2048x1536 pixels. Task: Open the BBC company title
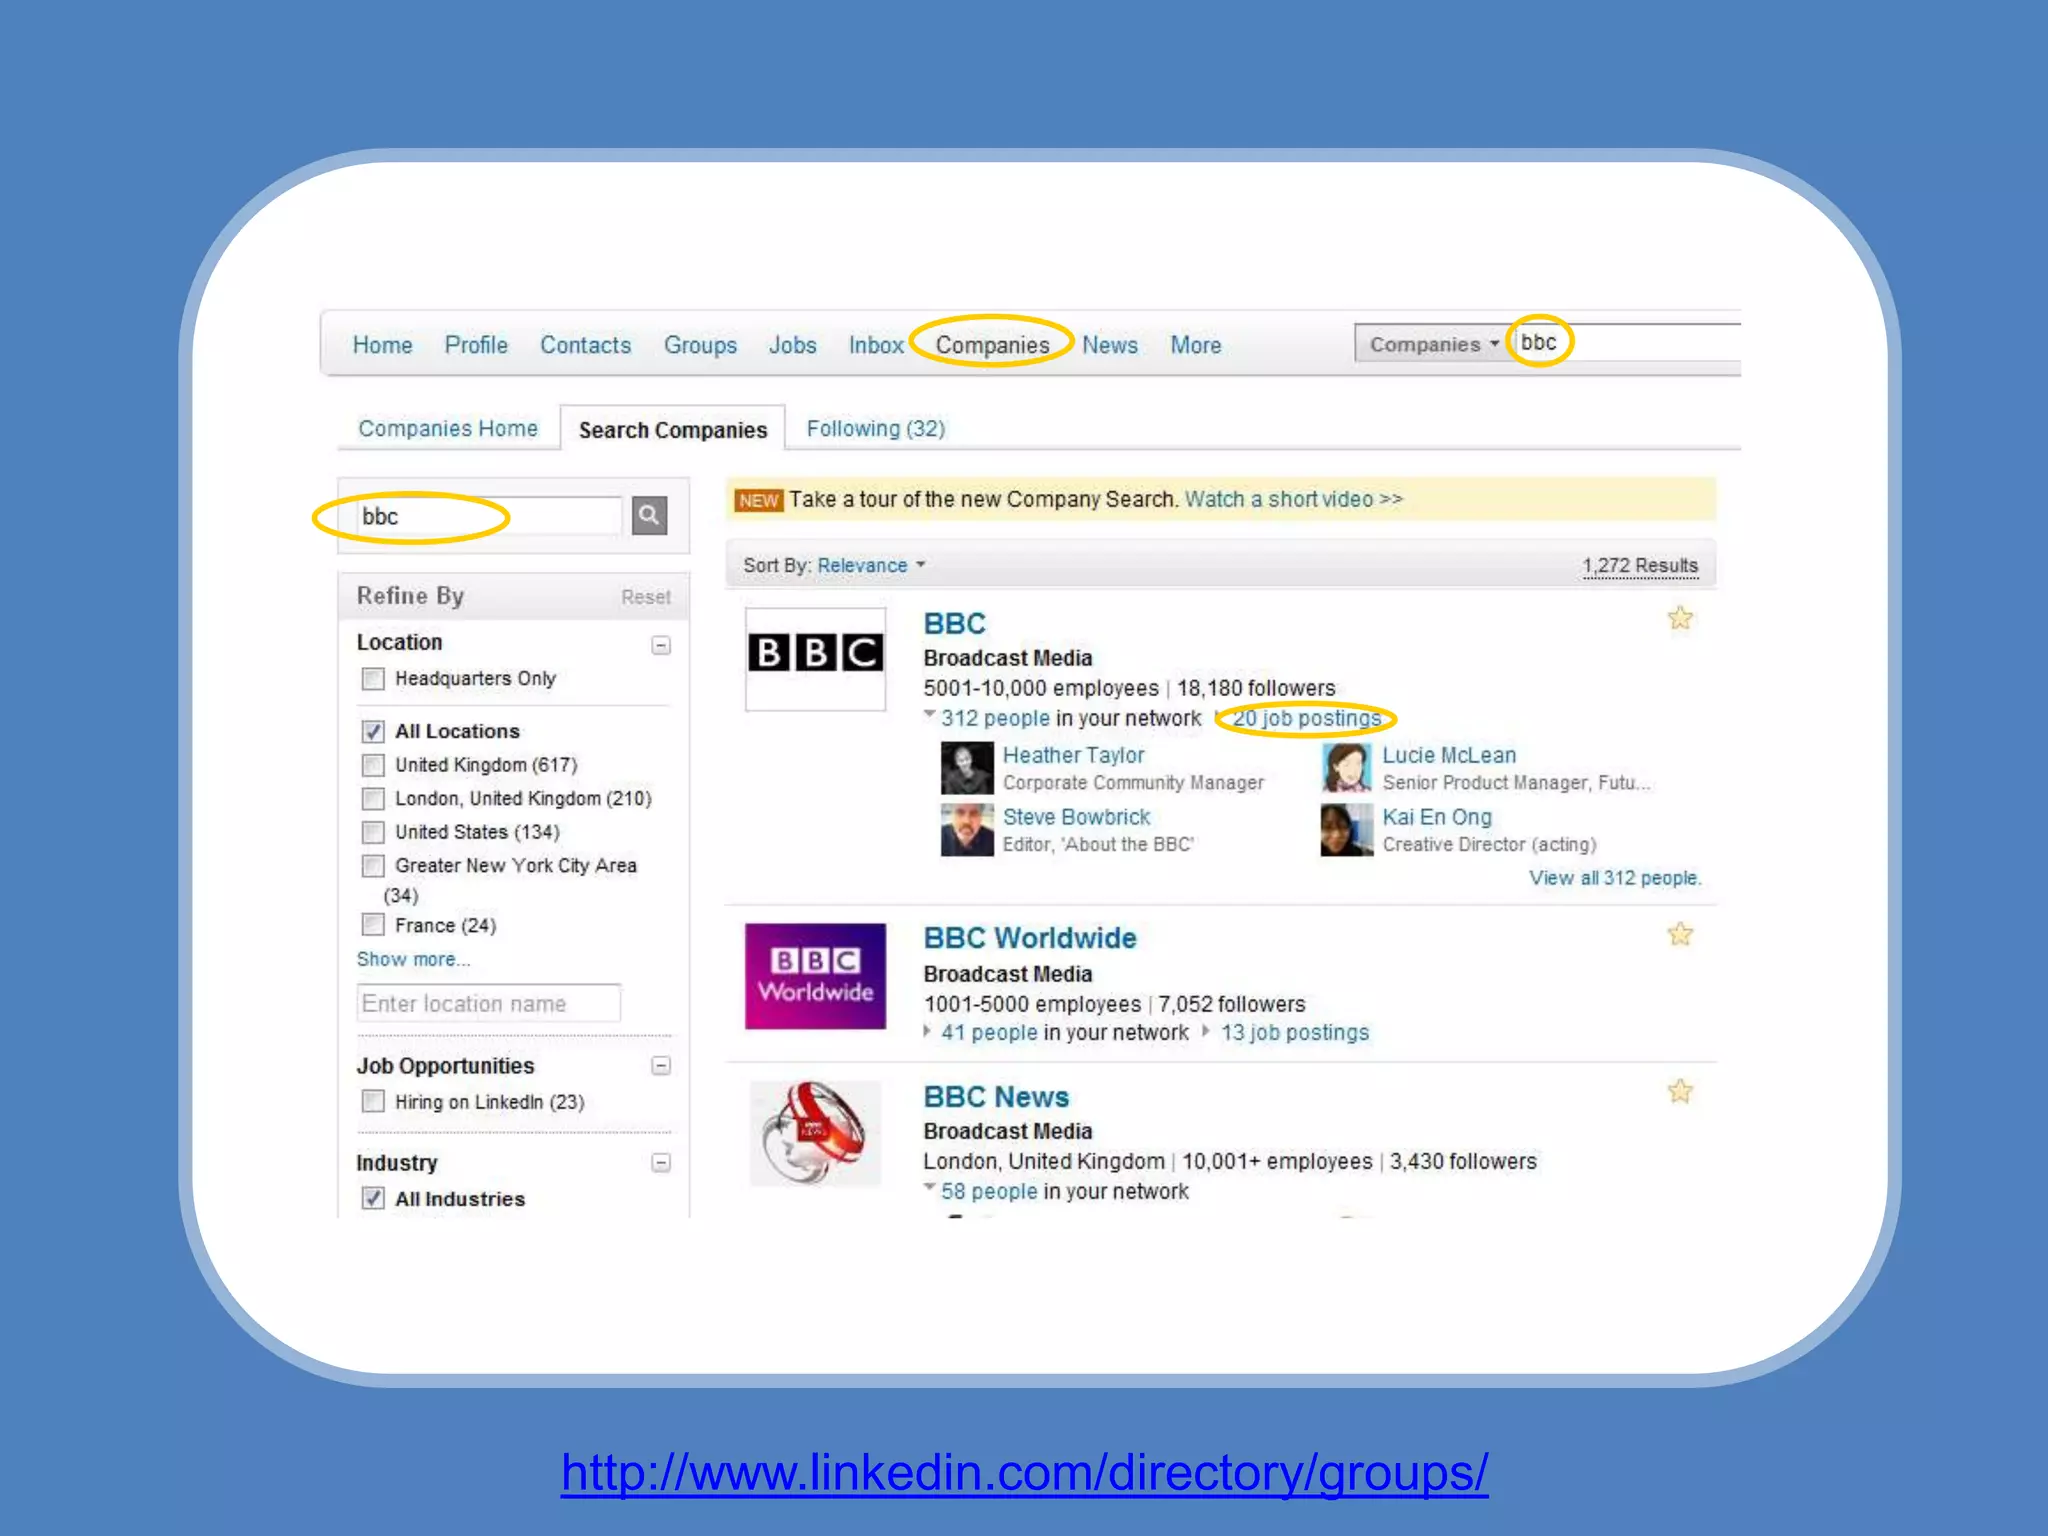pyautogui.click(x=954, y=623)
